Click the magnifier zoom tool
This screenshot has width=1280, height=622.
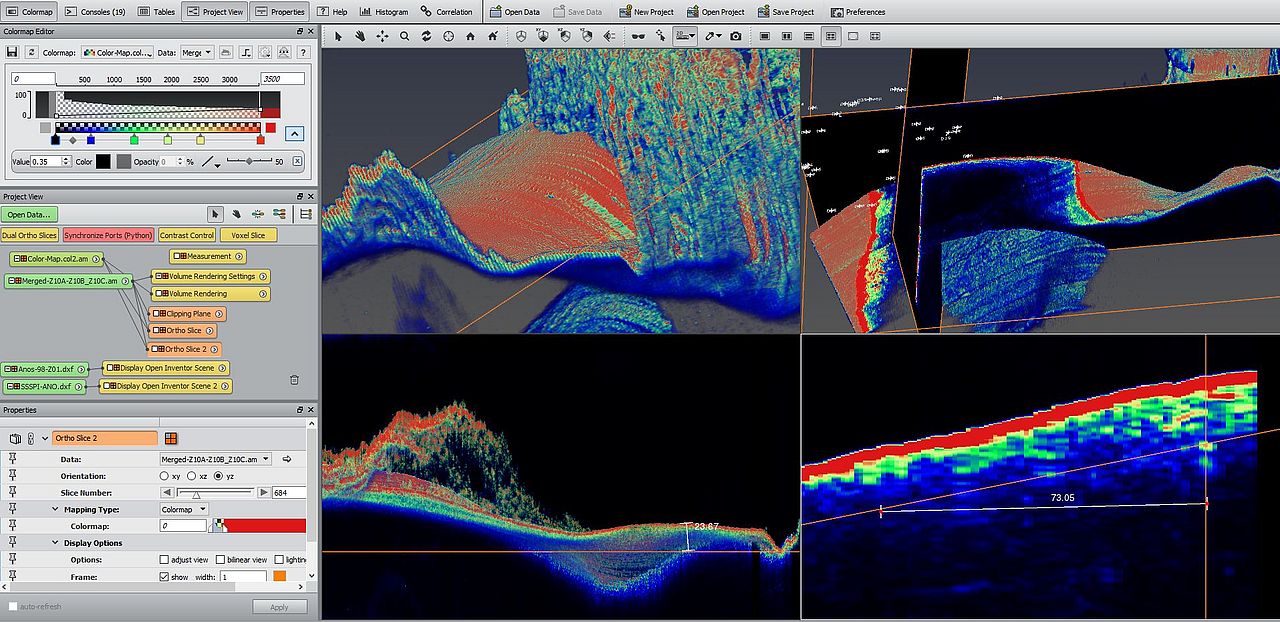(x=405, y=36)
